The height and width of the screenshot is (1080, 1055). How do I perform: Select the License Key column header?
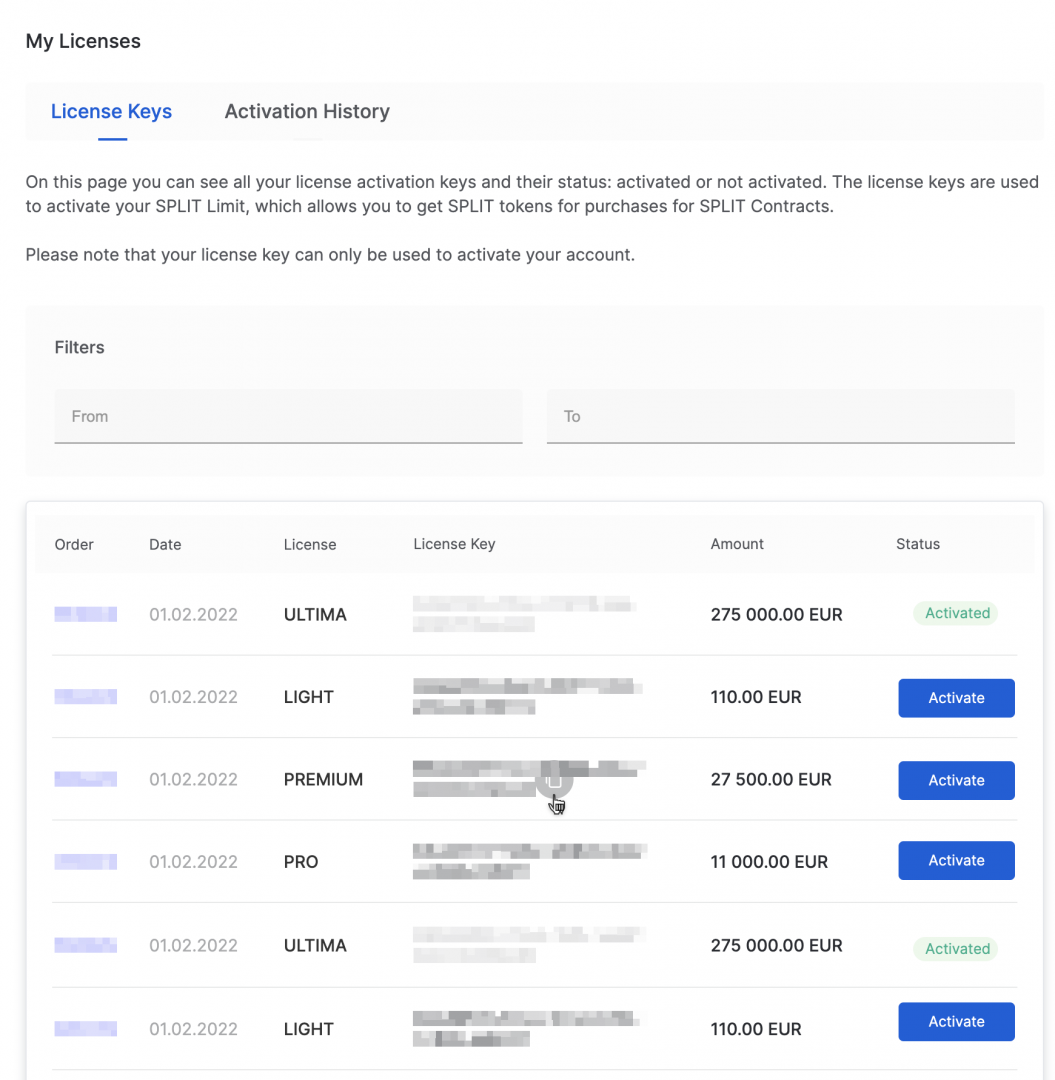[454, 545]
